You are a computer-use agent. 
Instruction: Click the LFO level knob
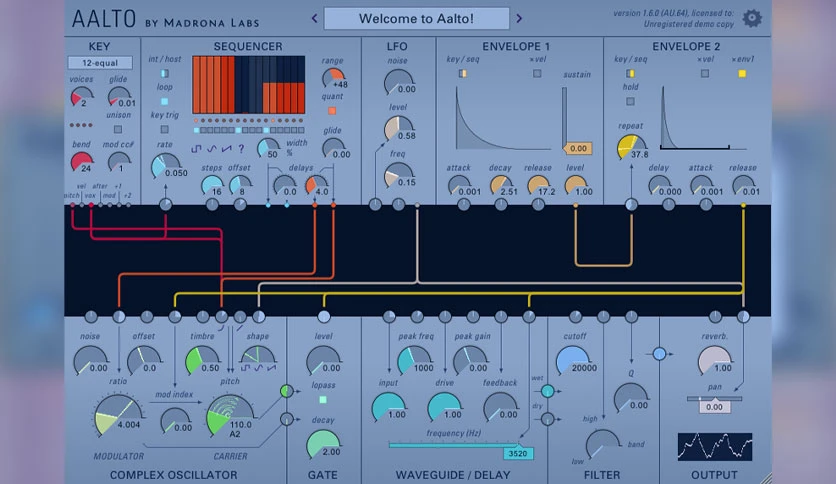coord(398,129)
